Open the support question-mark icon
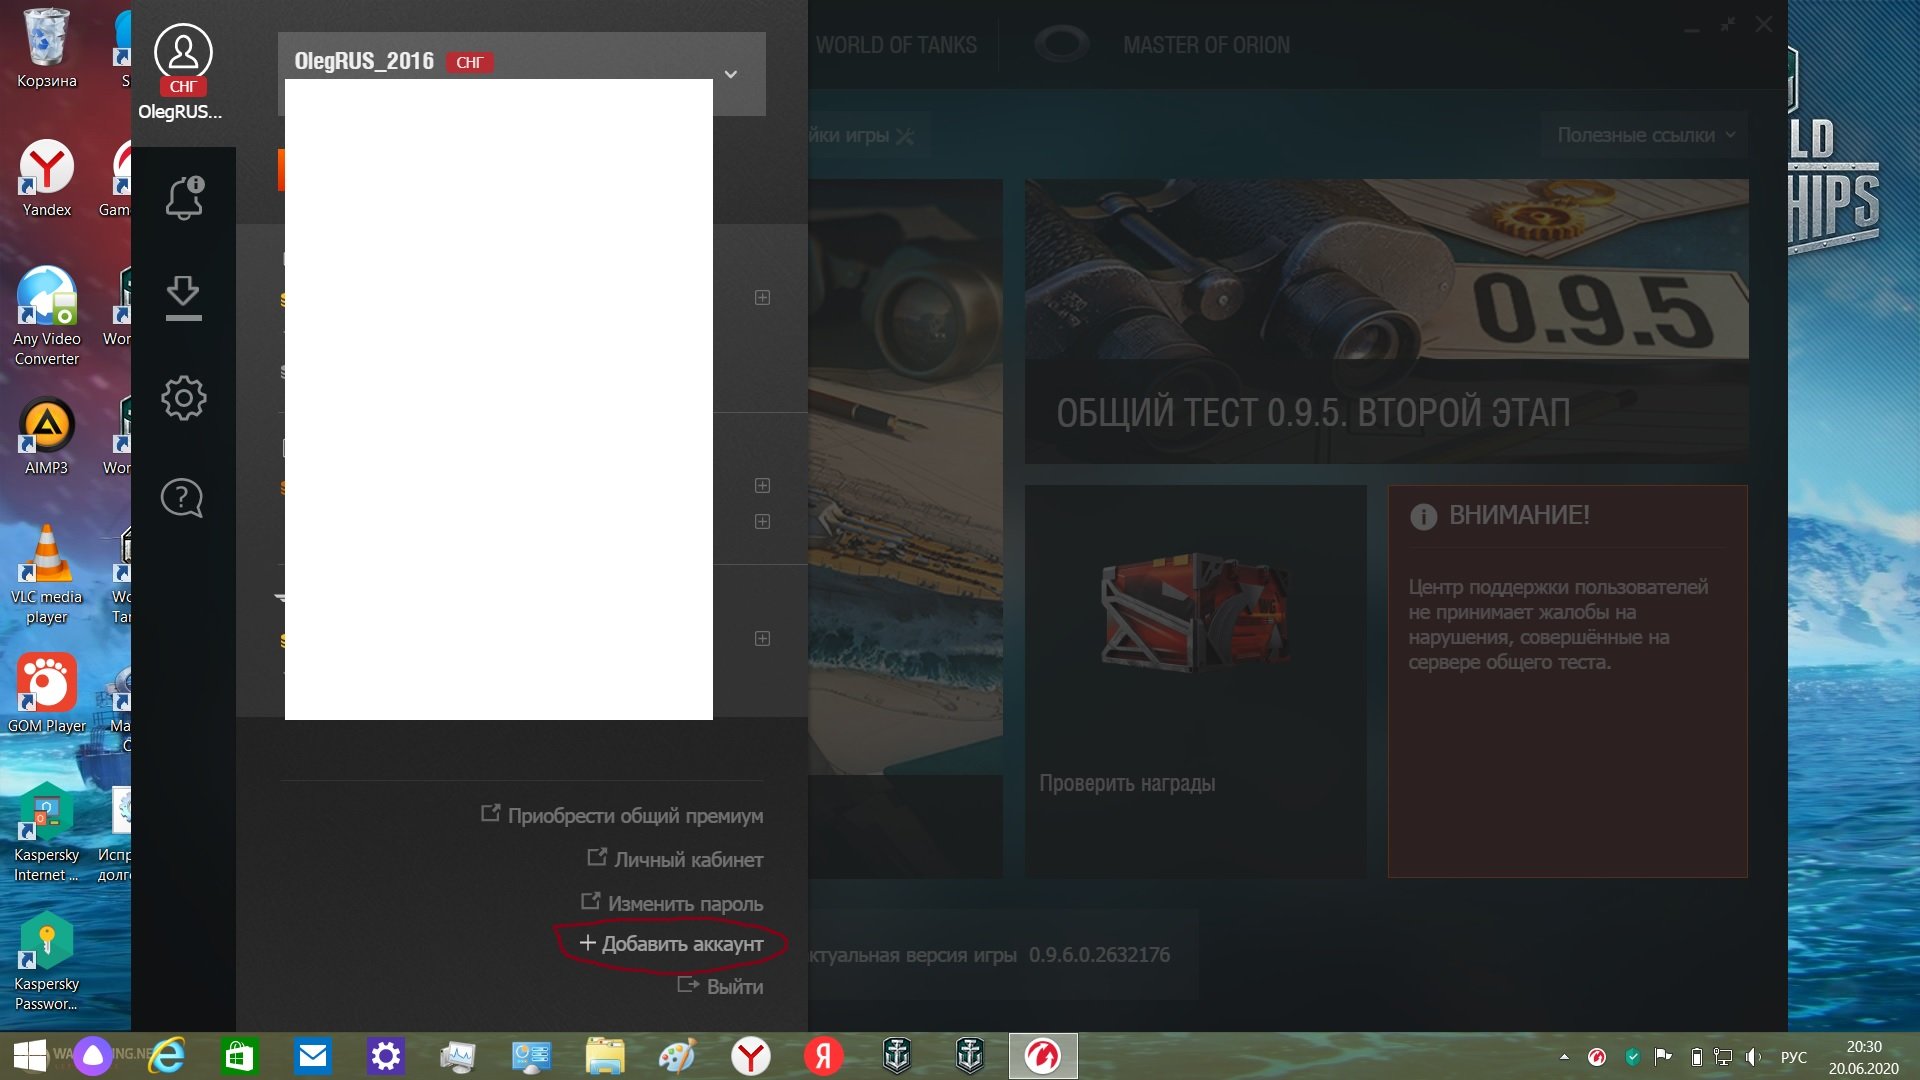1920x1080 pixels. pyautogui.click(x=183, y=497)
